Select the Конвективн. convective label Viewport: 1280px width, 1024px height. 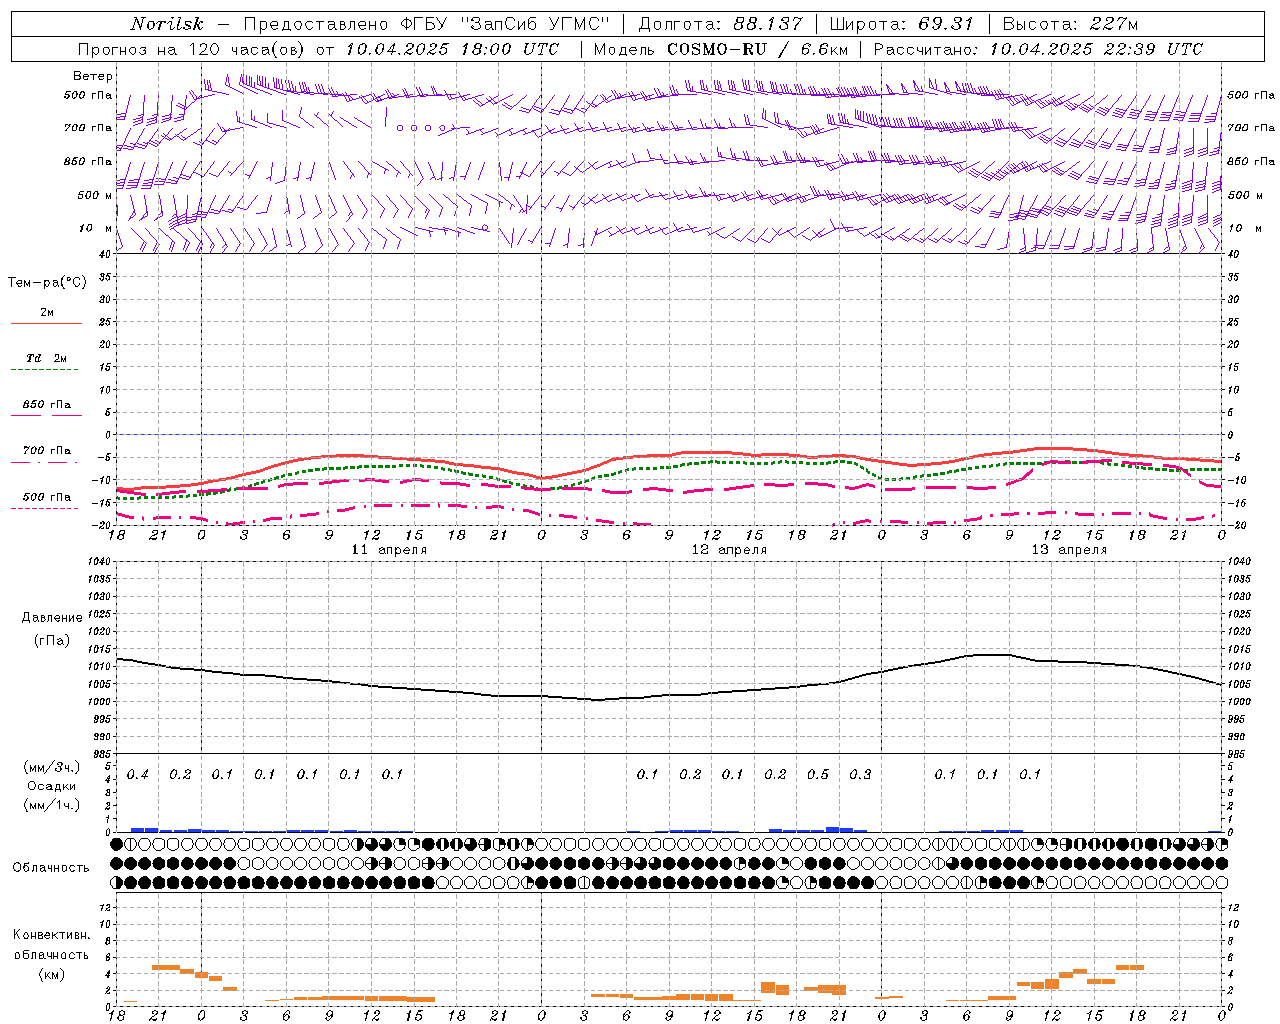pyautogui.click(x=51, y=935)
